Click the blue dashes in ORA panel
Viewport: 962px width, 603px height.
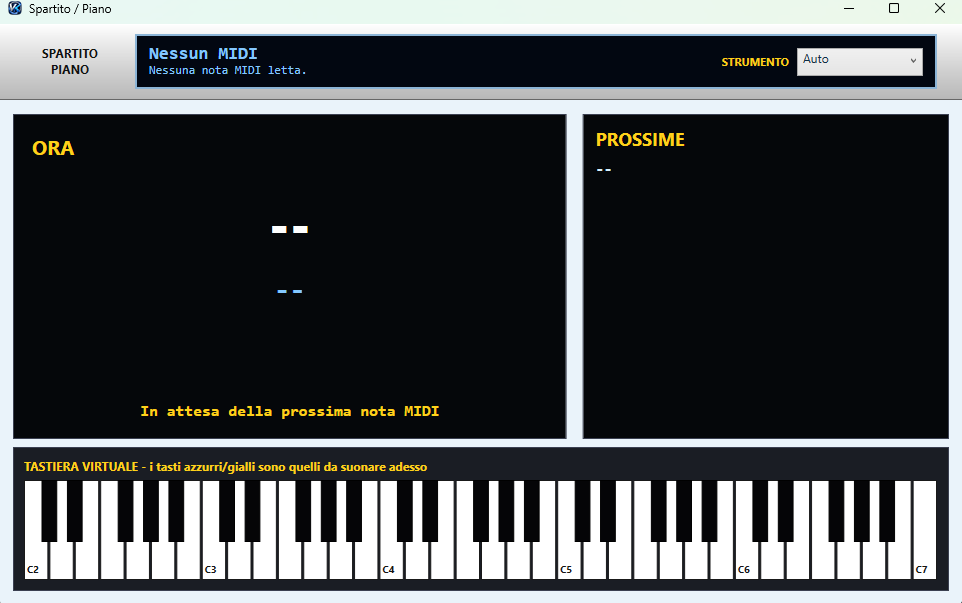(x=290, y=291)
